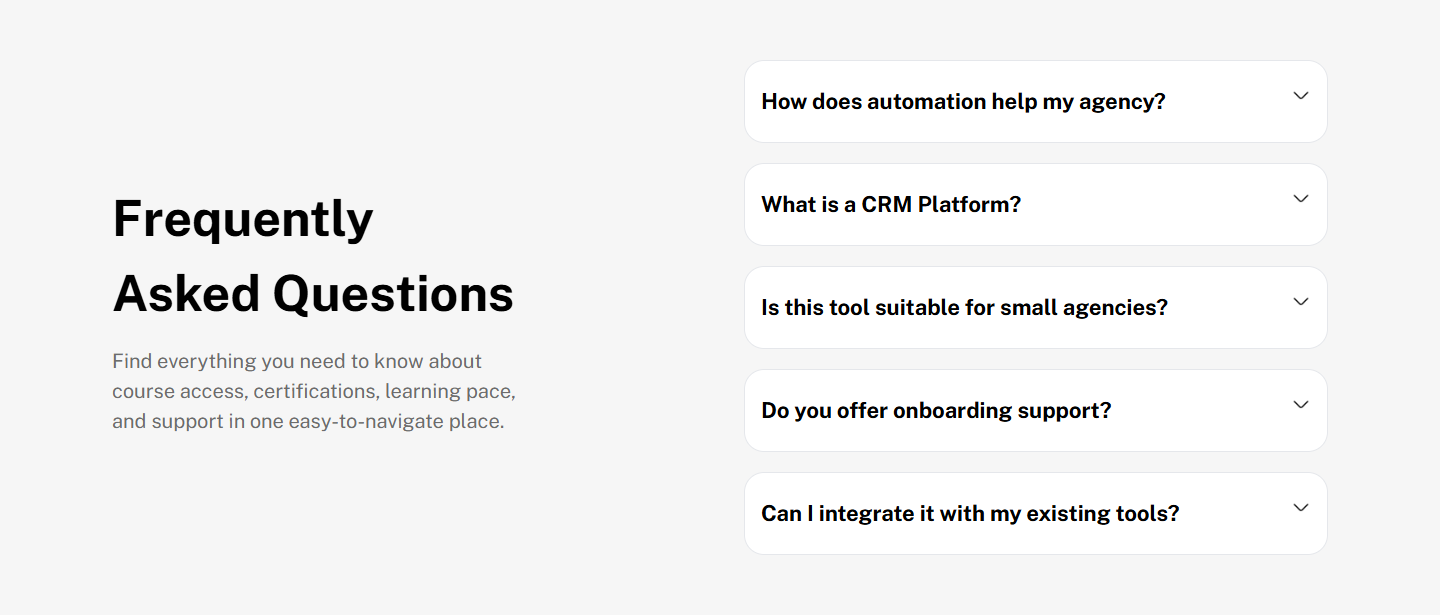Expand "How does automation help my agency?"
The width and height of the screenshot is (1440, 615).
(963, 102)
